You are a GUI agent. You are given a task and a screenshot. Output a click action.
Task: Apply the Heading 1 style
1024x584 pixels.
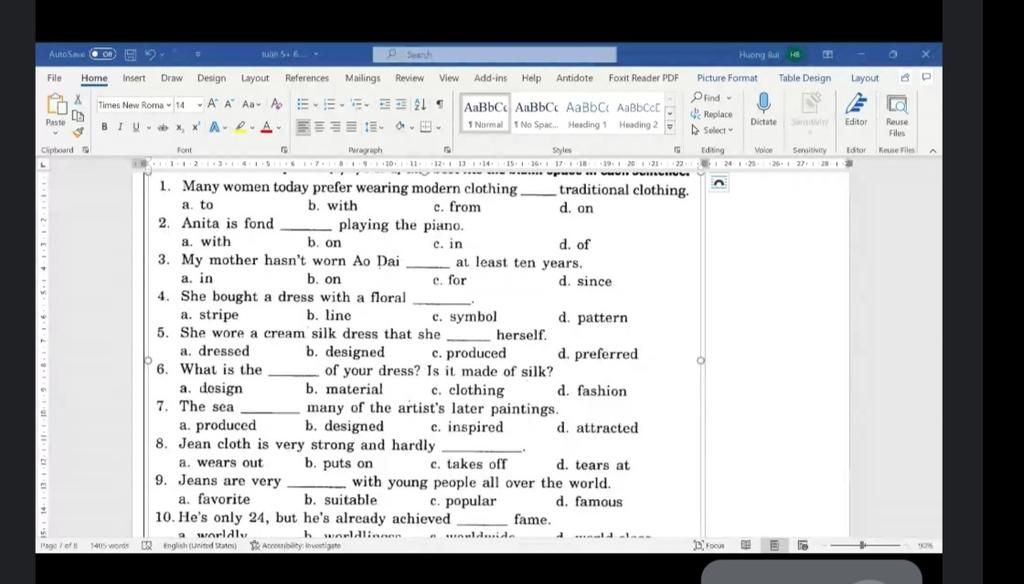point(586,114)
